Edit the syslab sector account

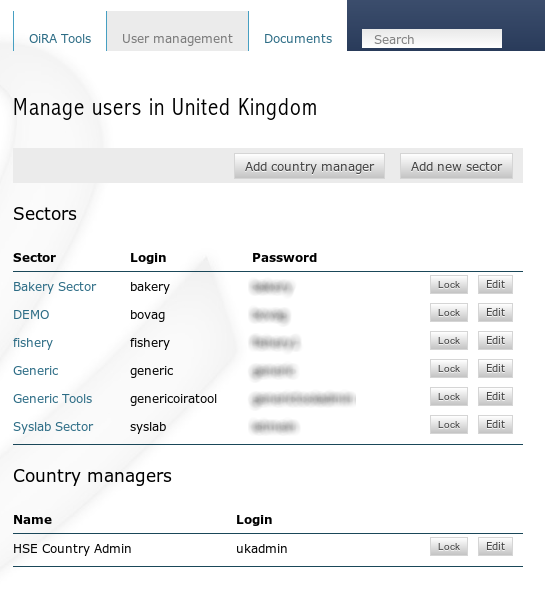495,424
